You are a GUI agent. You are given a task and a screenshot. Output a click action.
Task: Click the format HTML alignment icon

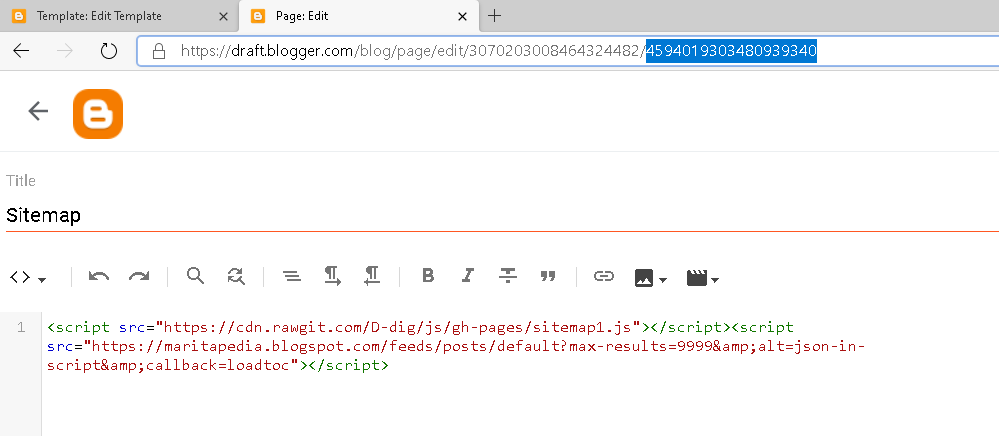click(x=292, y=276)
